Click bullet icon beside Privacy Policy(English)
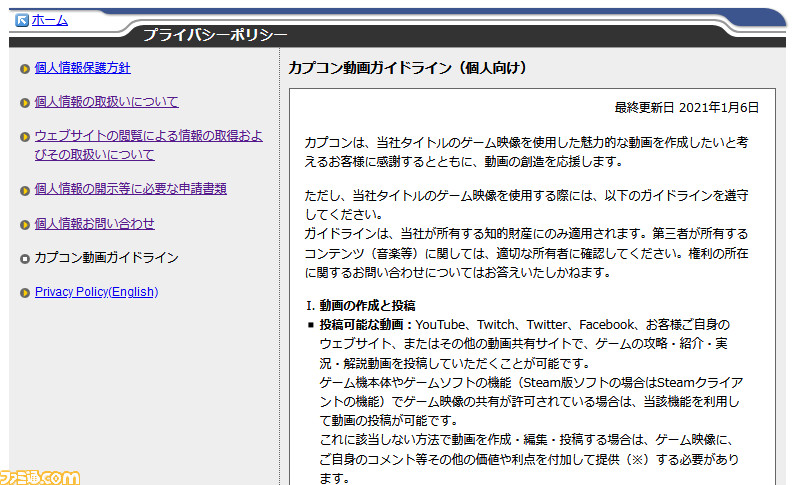Viewport: 798px width, 485px height. coord(24,293)
